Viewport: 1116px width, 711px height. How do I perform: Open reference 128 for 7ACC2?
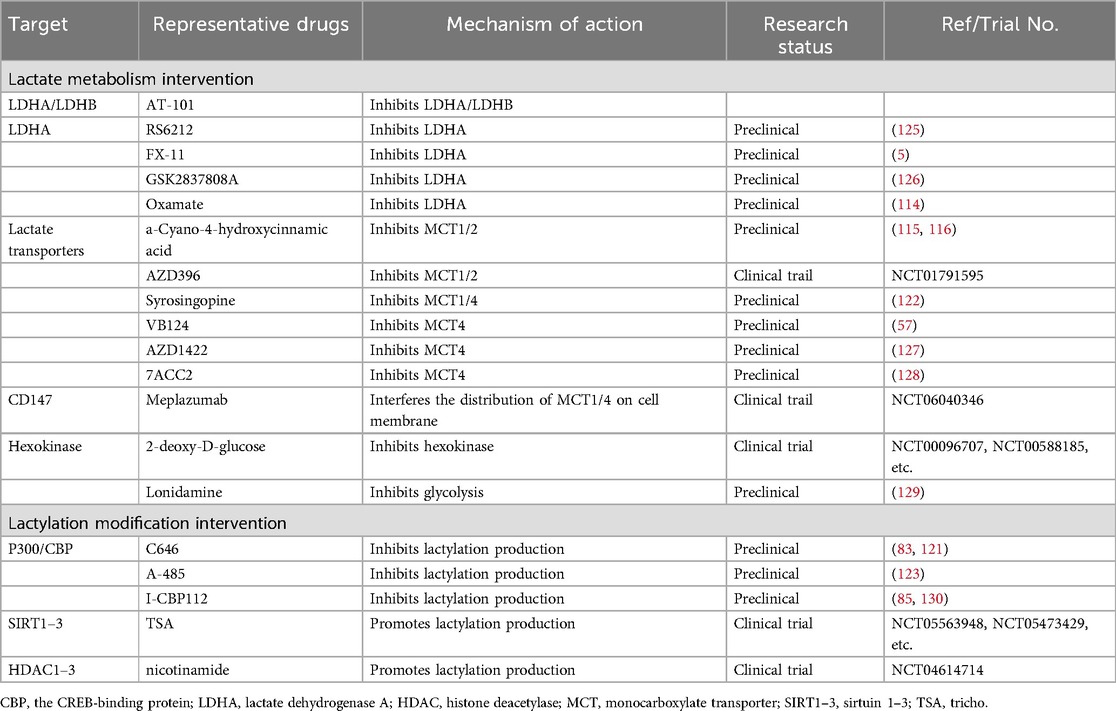tap(908, 375)
